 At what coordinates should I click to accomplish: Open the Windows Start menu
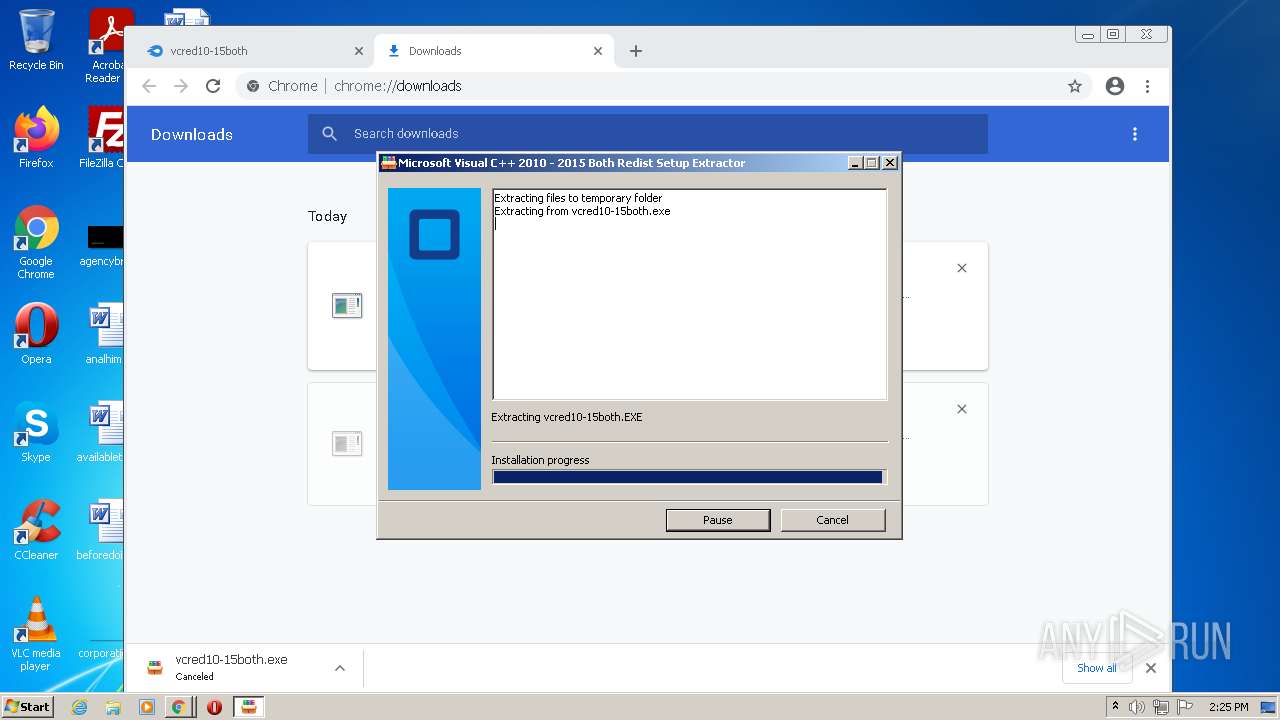coord(27,706)
